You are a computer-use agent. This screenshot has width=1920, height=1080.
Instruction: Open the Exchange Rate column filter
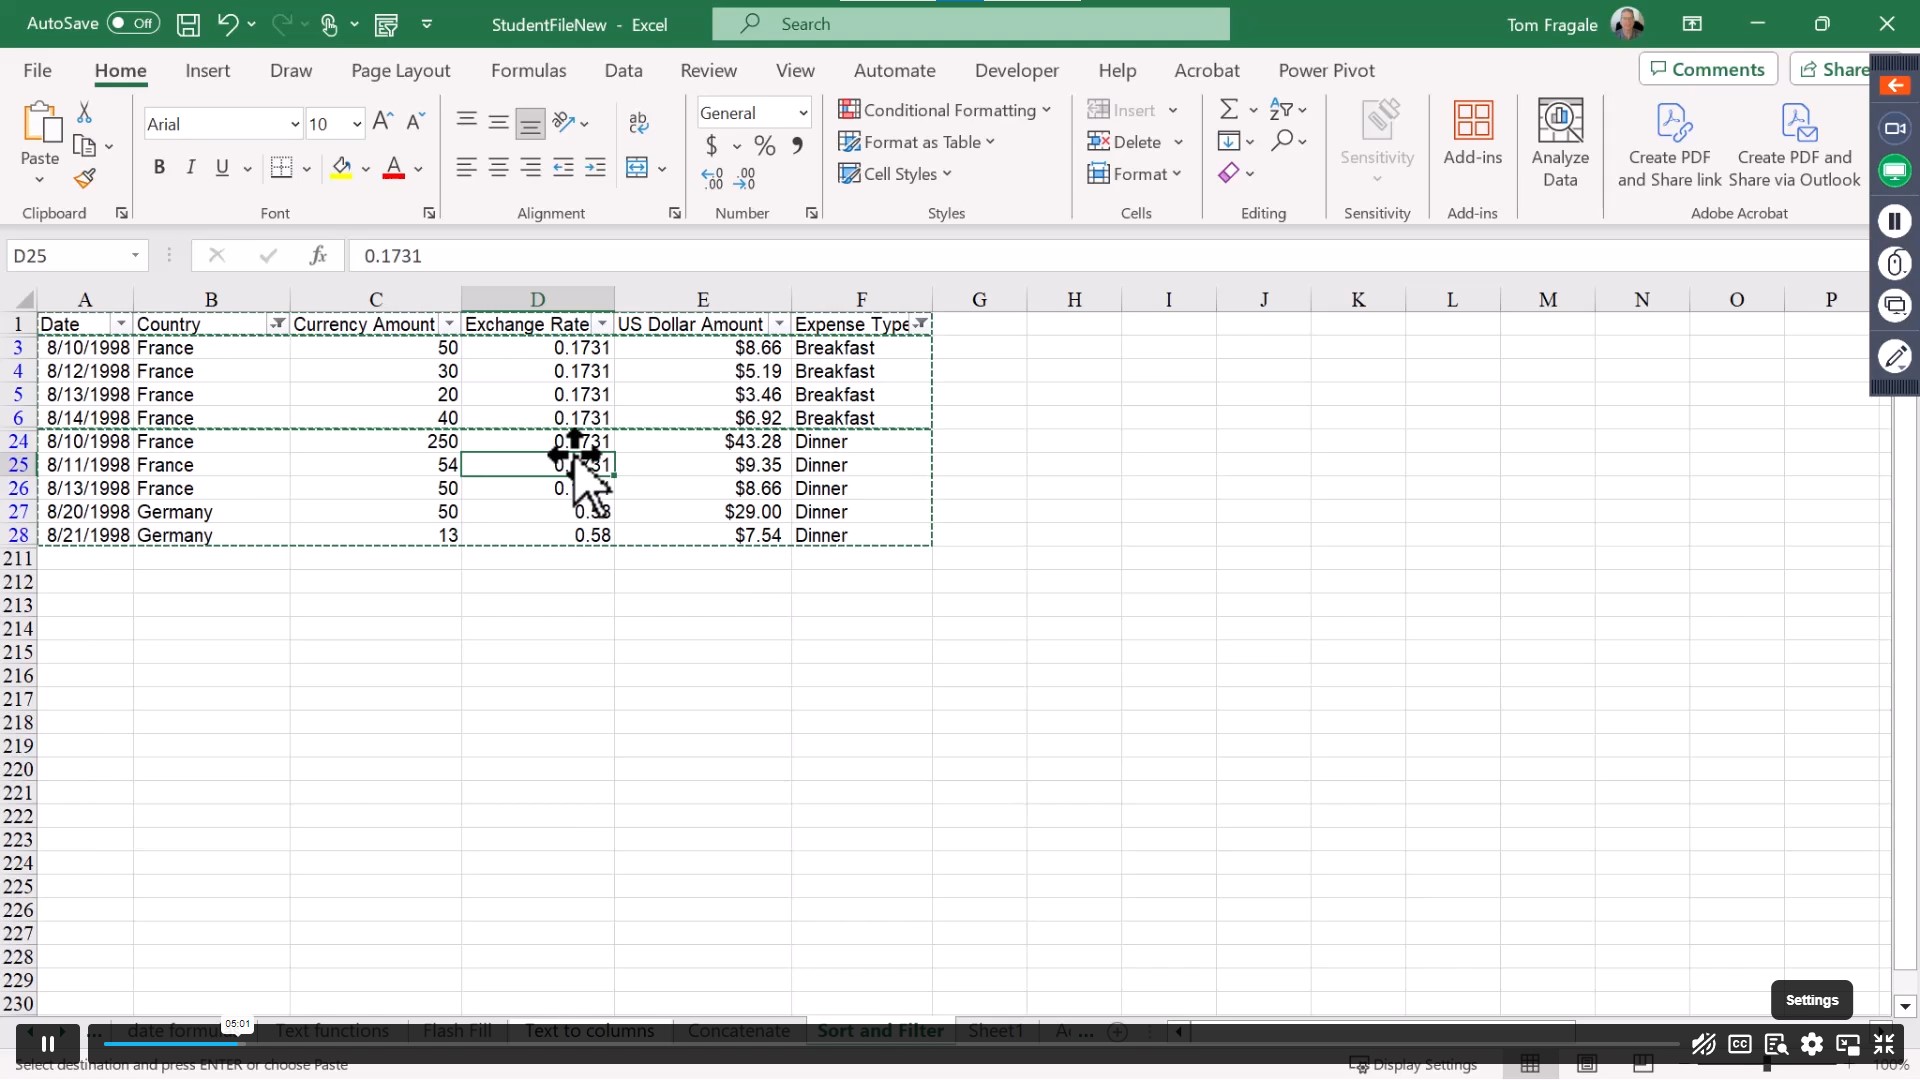click(602, 324)
